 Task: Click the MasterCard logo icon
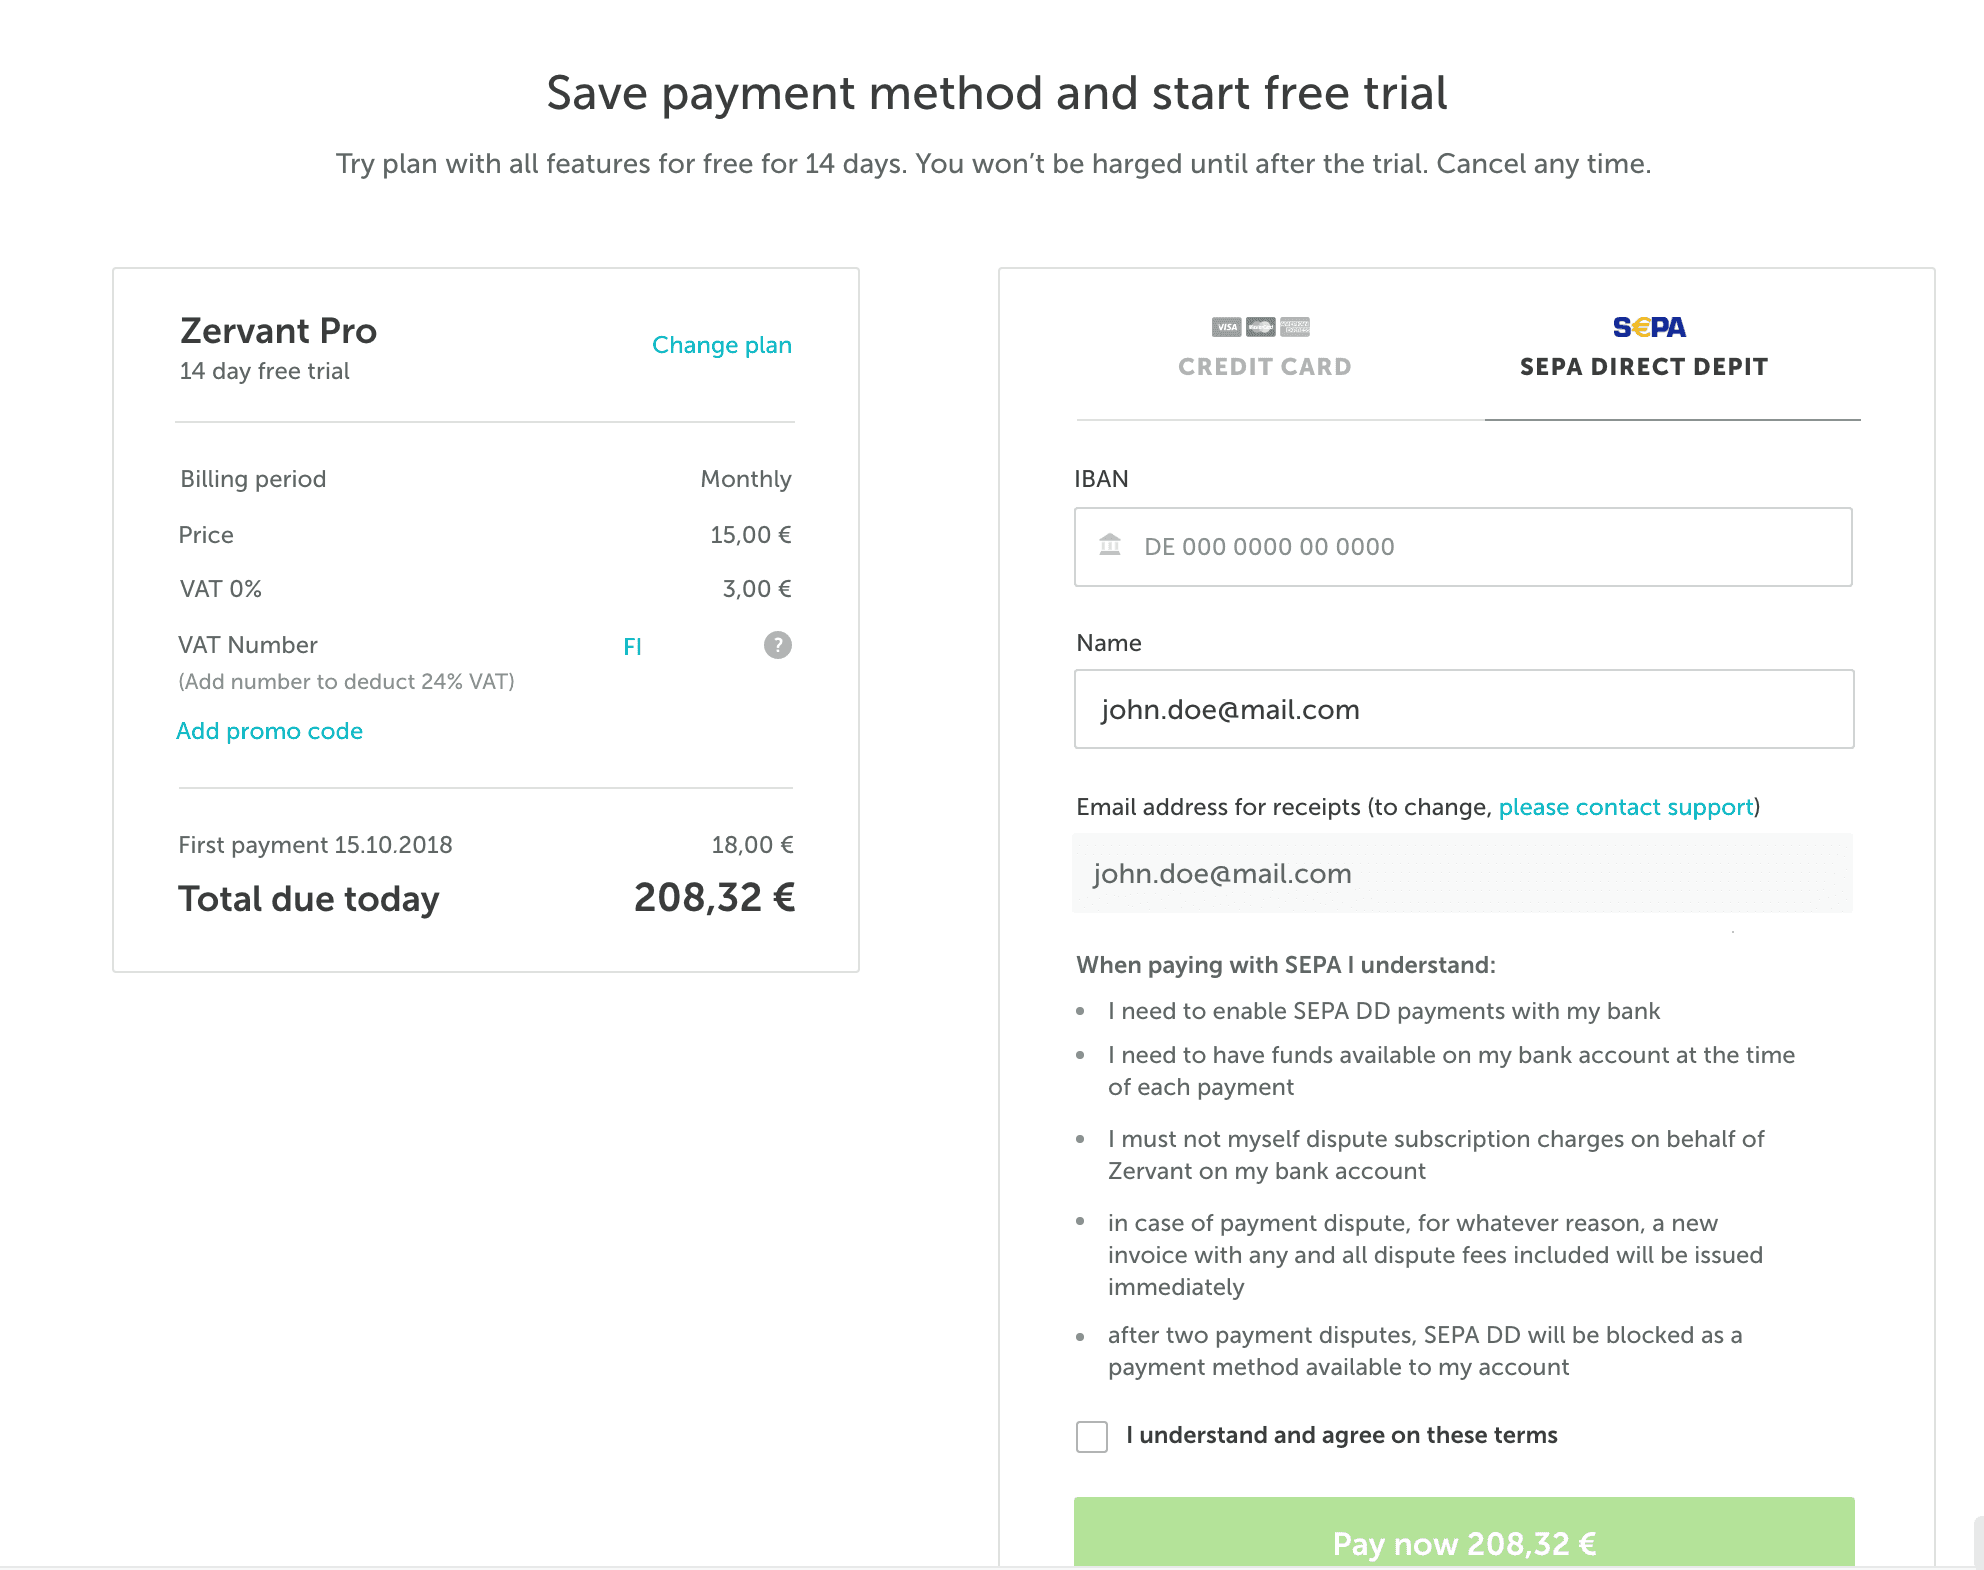tap(1260, 327)
